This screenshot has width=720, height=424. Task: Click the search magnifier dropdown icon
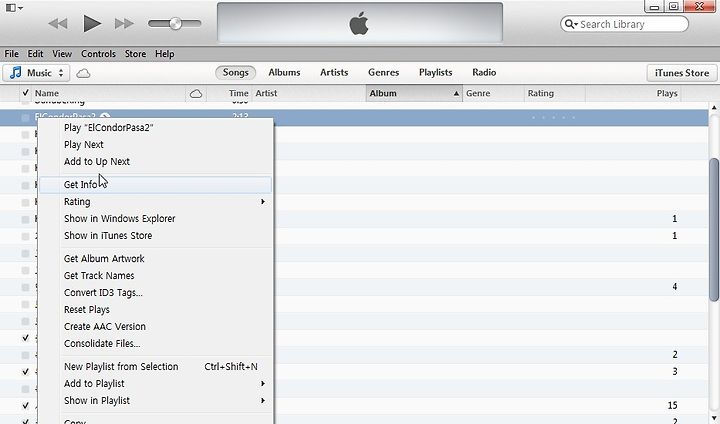tap(571, 24)
